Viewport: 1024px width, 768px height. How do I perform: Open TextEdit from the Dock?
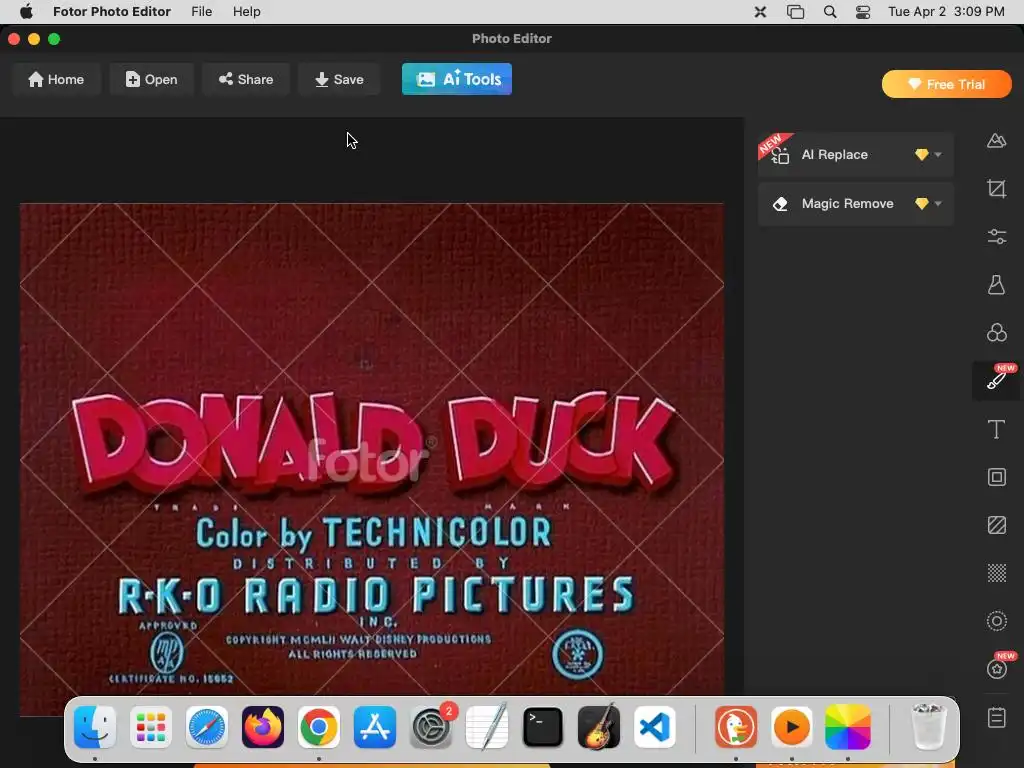tap(487, 727)
